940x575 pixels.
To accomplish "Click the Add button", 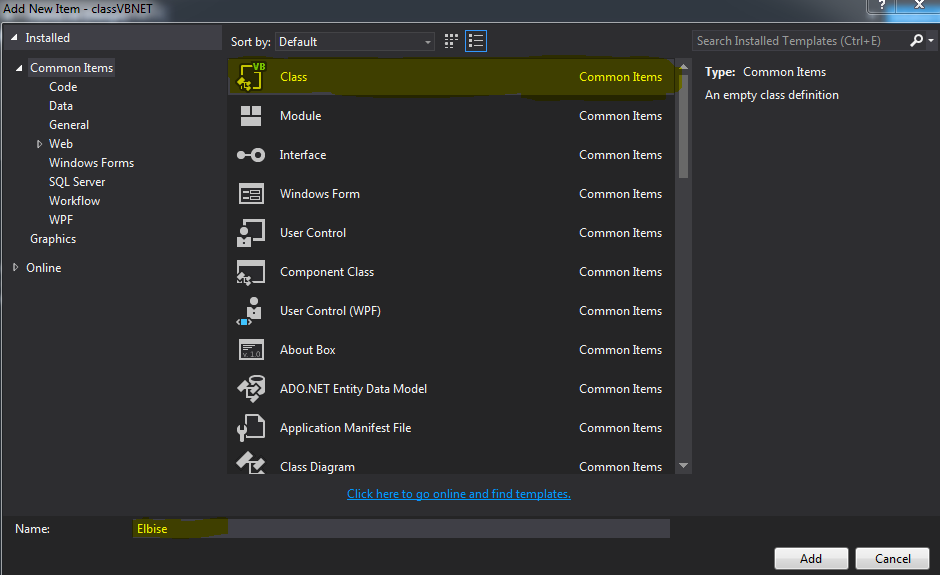I will coord(811,558).
